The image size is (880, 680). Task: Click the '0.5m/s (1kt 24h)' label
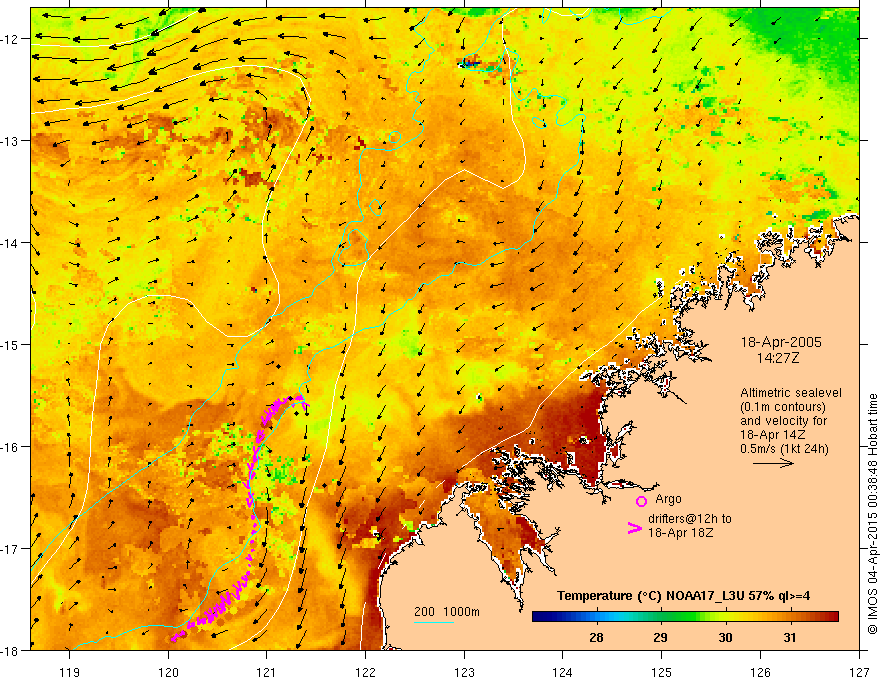784,449
